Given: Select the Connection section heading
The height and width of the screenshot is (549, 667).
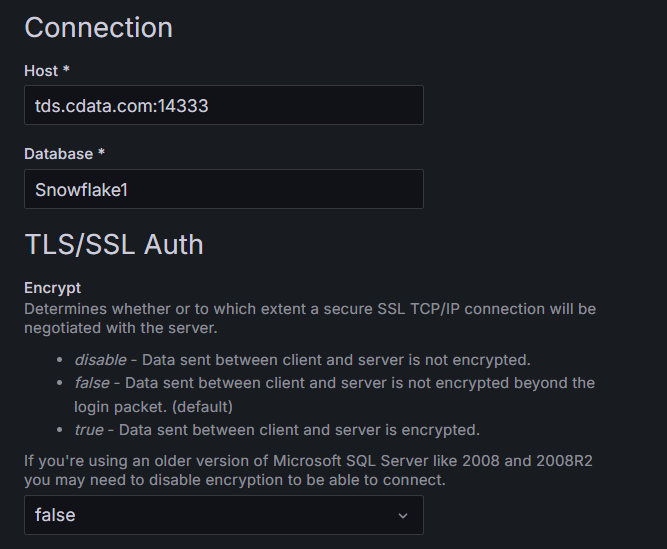Looking at the screenshot, I should coord(98,27).
